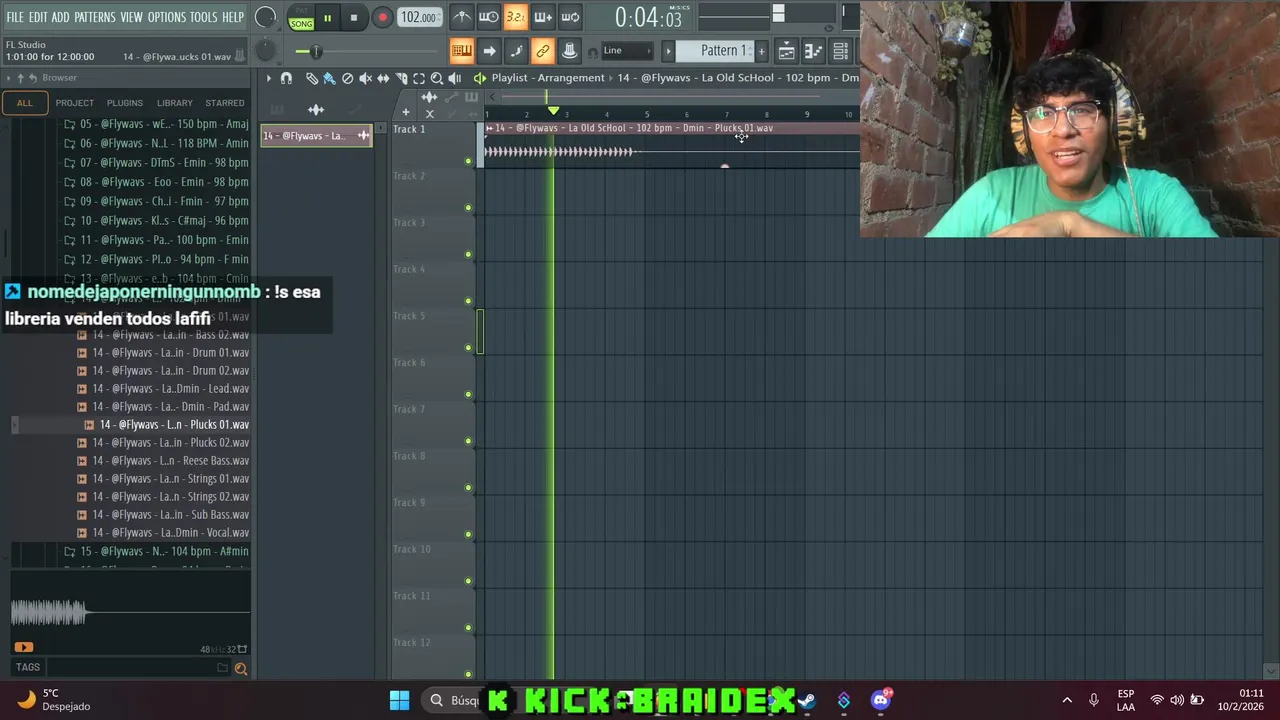Pause playback with the pause button
The width and height of the screenshot is (1280, 720).
pos(327,18)
